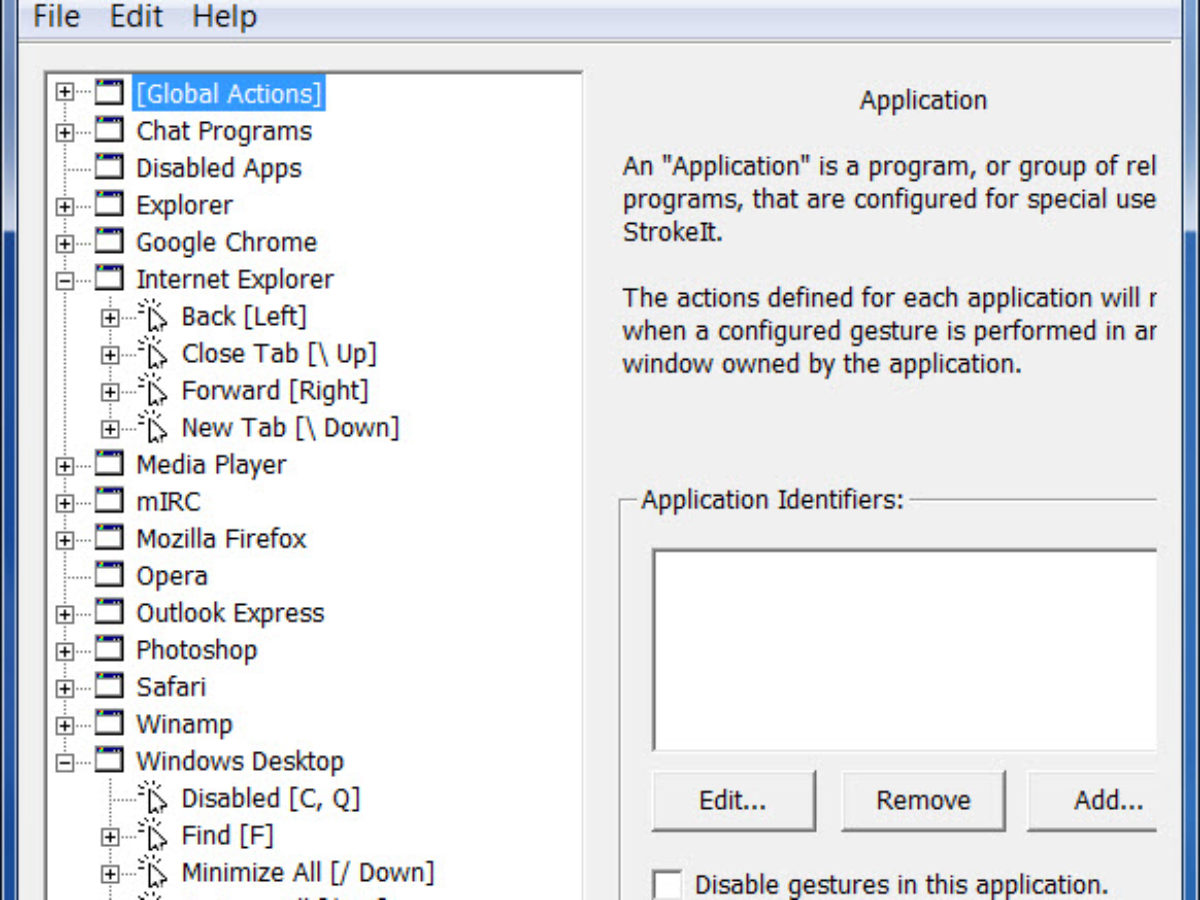Expand the Back [Left] action node
This screenshot has height=900, width=1200.
[x=110, y=317]
